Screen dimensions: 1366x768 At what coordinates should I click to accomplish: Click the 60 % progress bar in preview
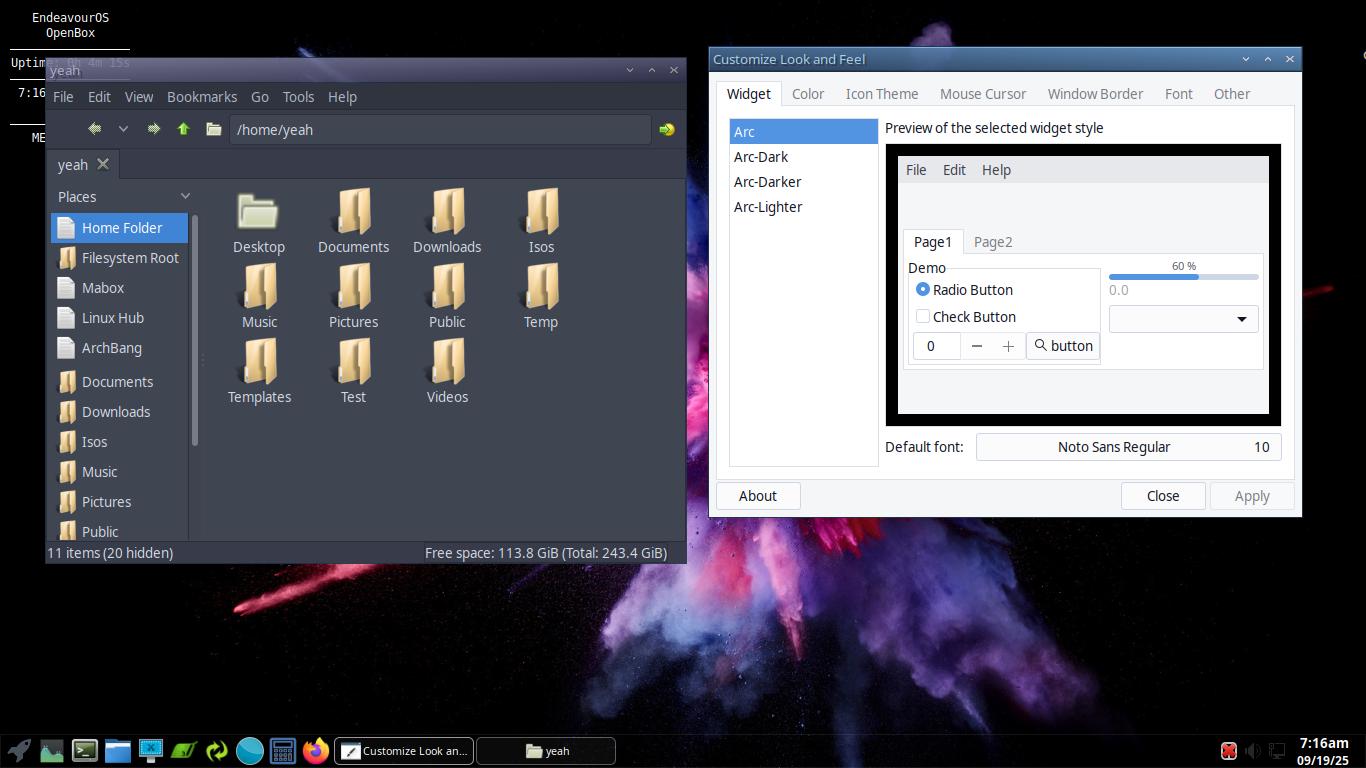1183,276
